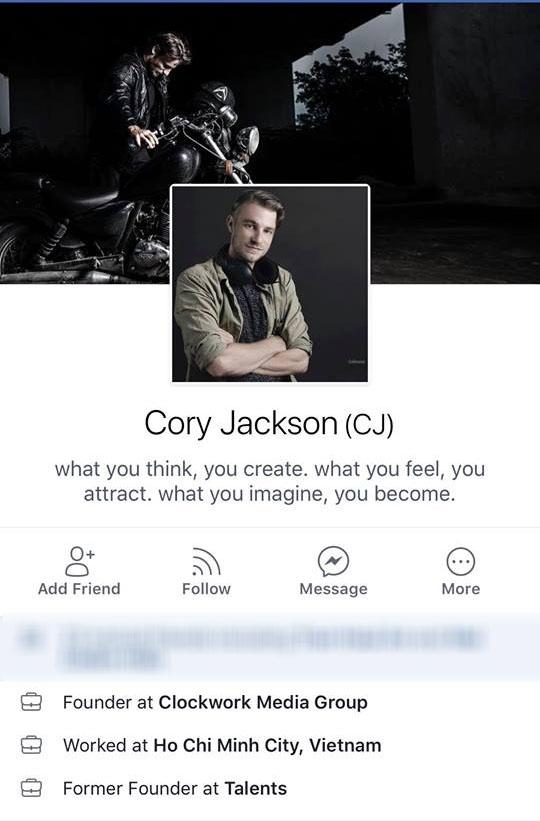The image size is (540, 821).
Task: Open chat via the Messenger bubble icon
Action: (x=333, y=561)
